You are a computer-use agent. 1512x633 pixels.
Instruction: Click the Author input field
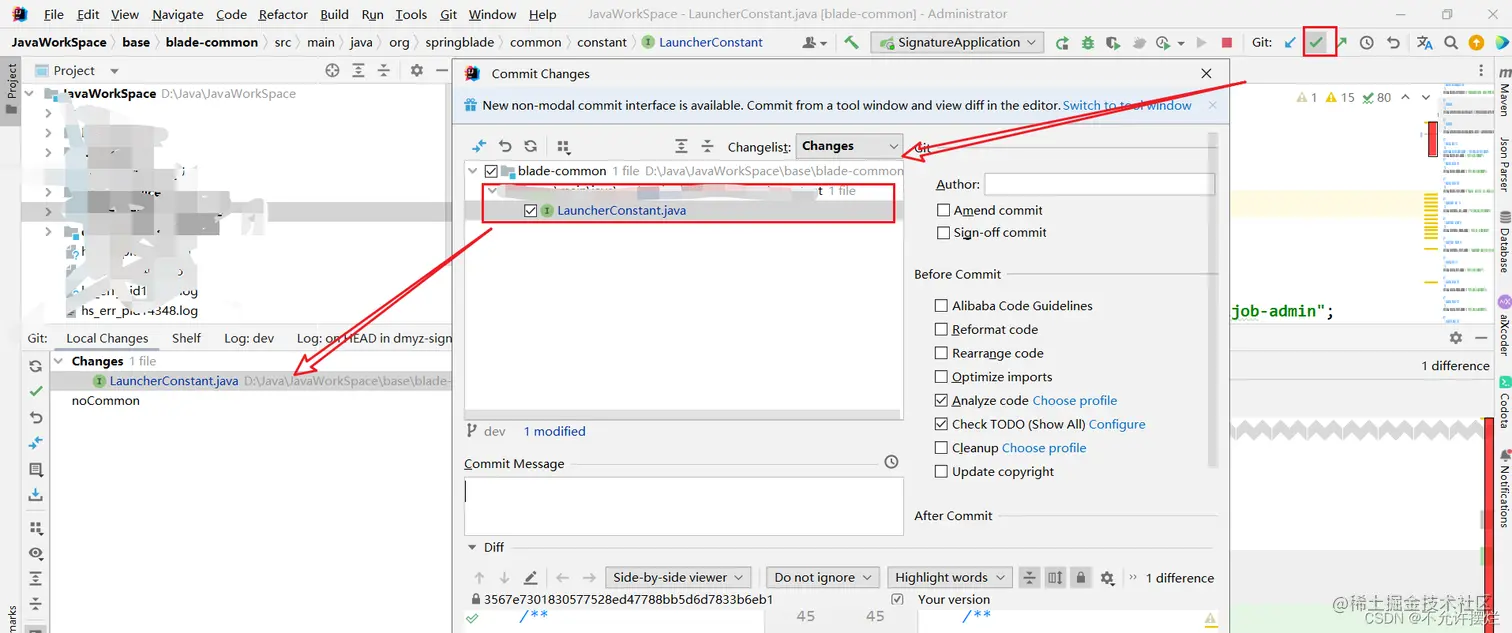coord(1099,184)
